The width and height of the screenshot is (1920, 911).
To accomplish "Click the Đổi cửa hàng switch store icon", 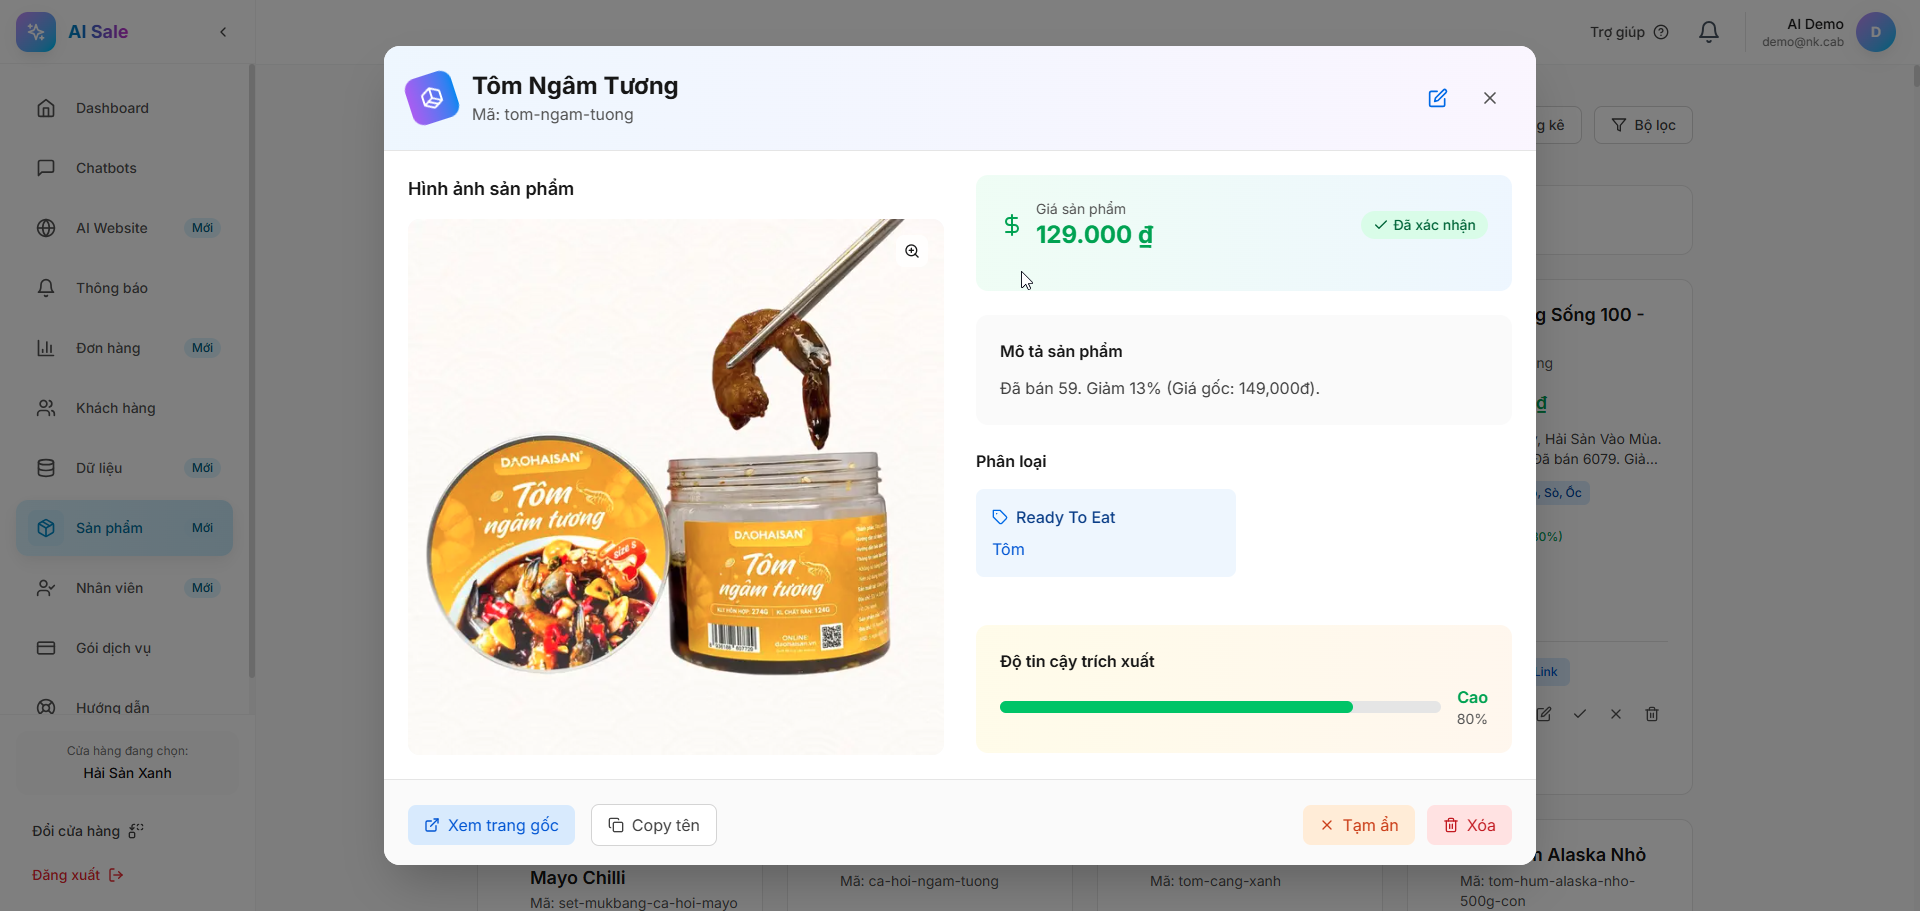I will 136,831.
